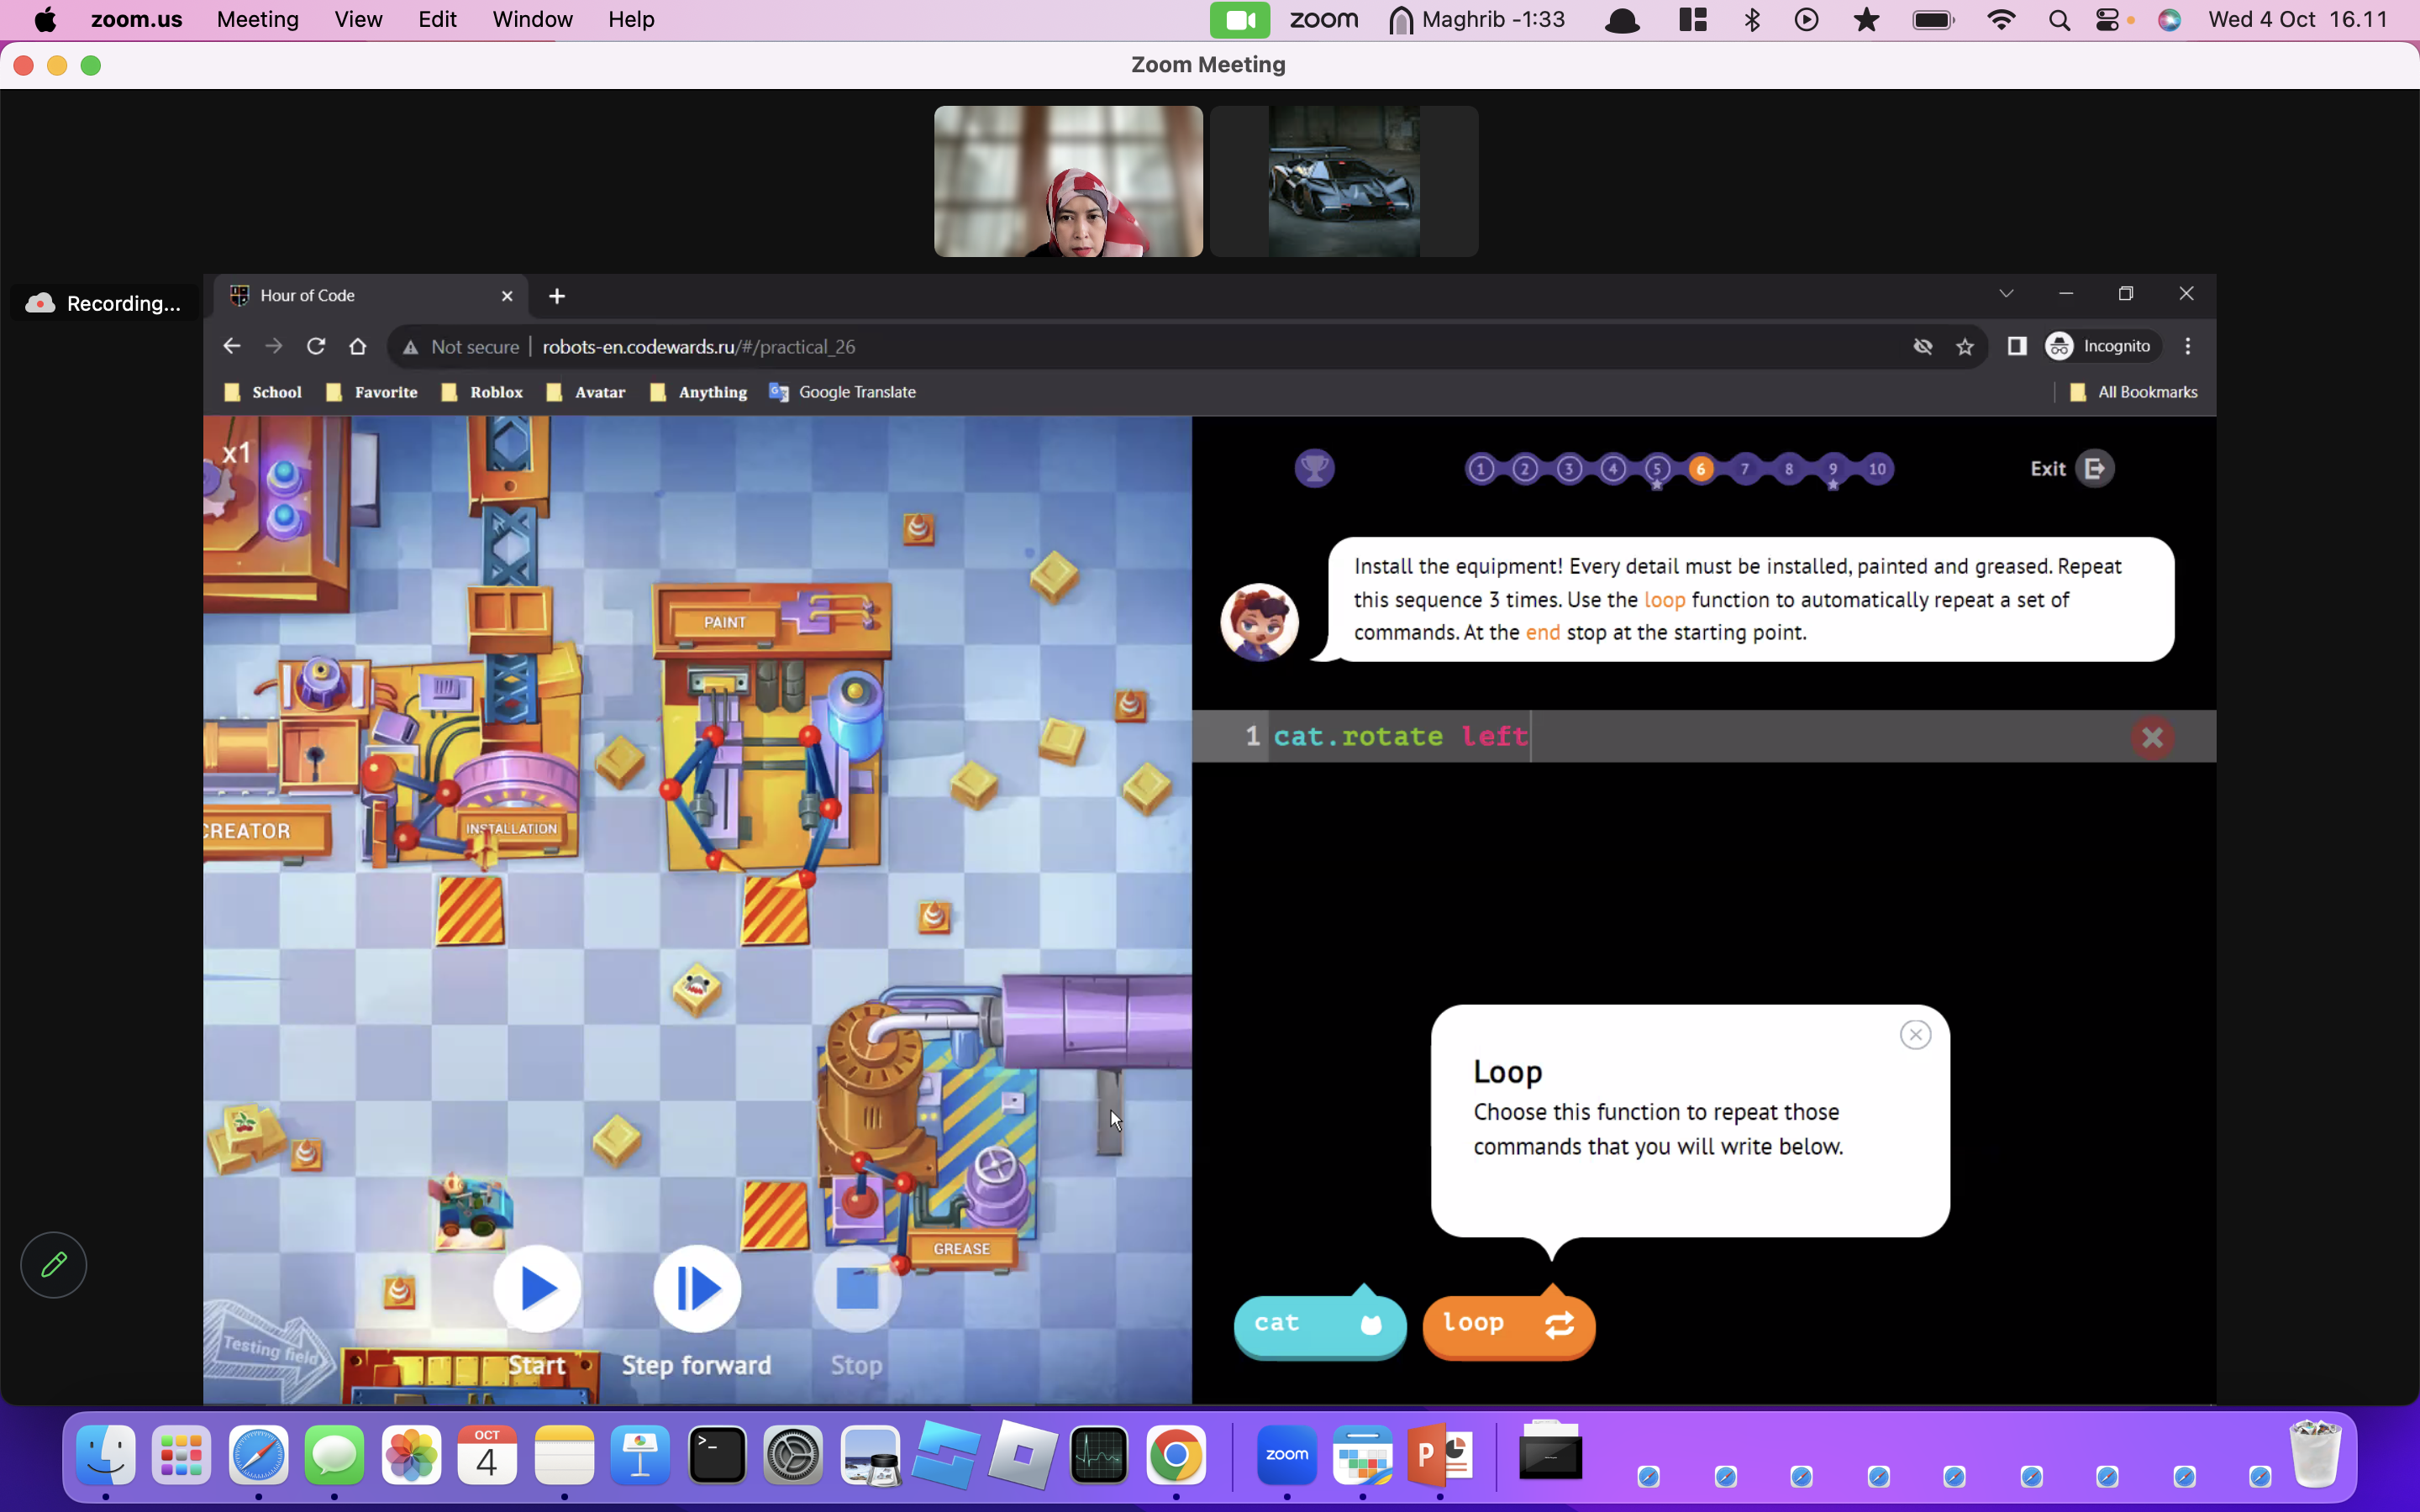
Task: Click the Step forward button
Action: pos(697,1288)
